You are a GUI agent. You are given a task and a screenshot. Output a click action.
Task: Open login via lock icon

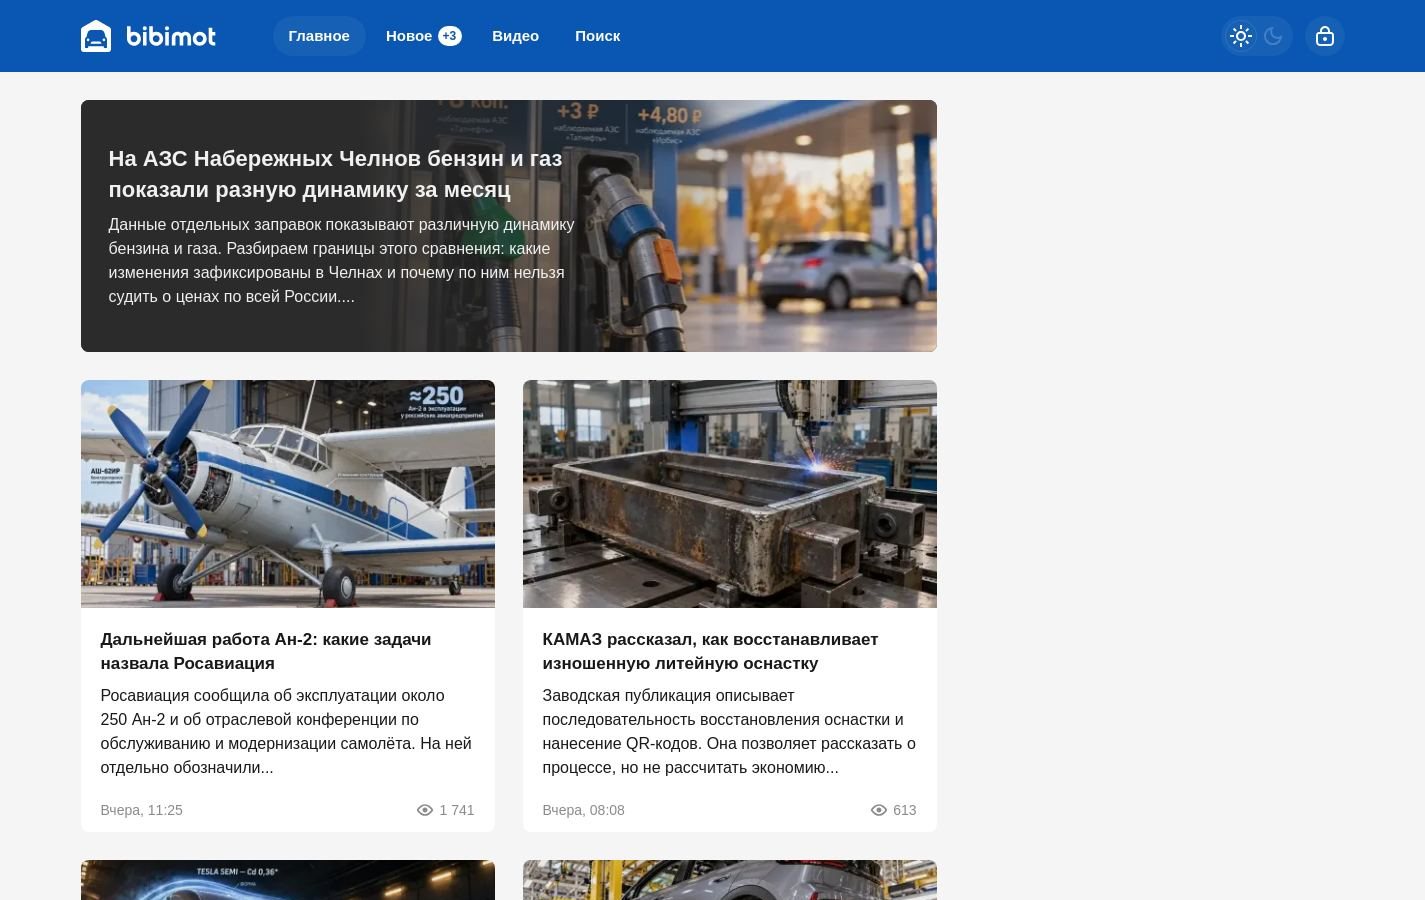(1325, 36)
